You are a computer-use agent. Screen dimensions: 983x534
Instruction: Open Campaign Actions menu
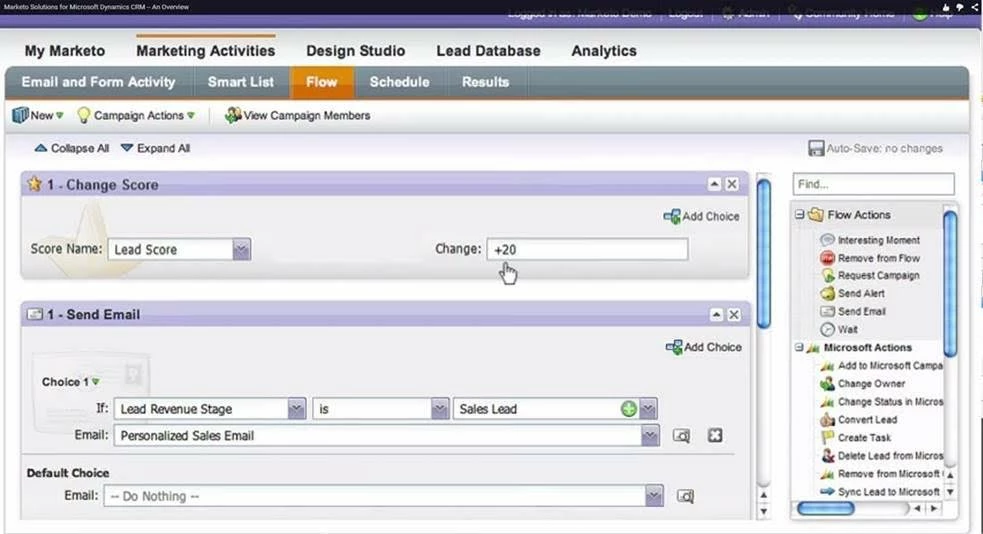pyautogui.click(x=135, y=115)
